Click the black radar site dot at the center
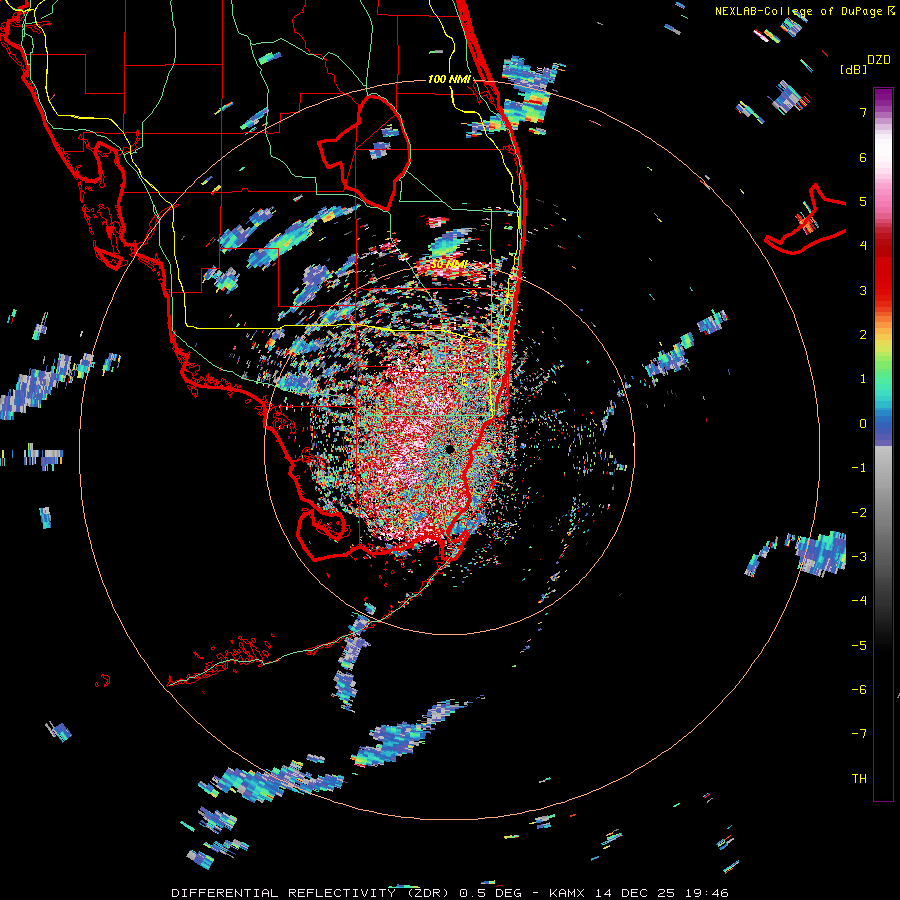 point(449,449)
